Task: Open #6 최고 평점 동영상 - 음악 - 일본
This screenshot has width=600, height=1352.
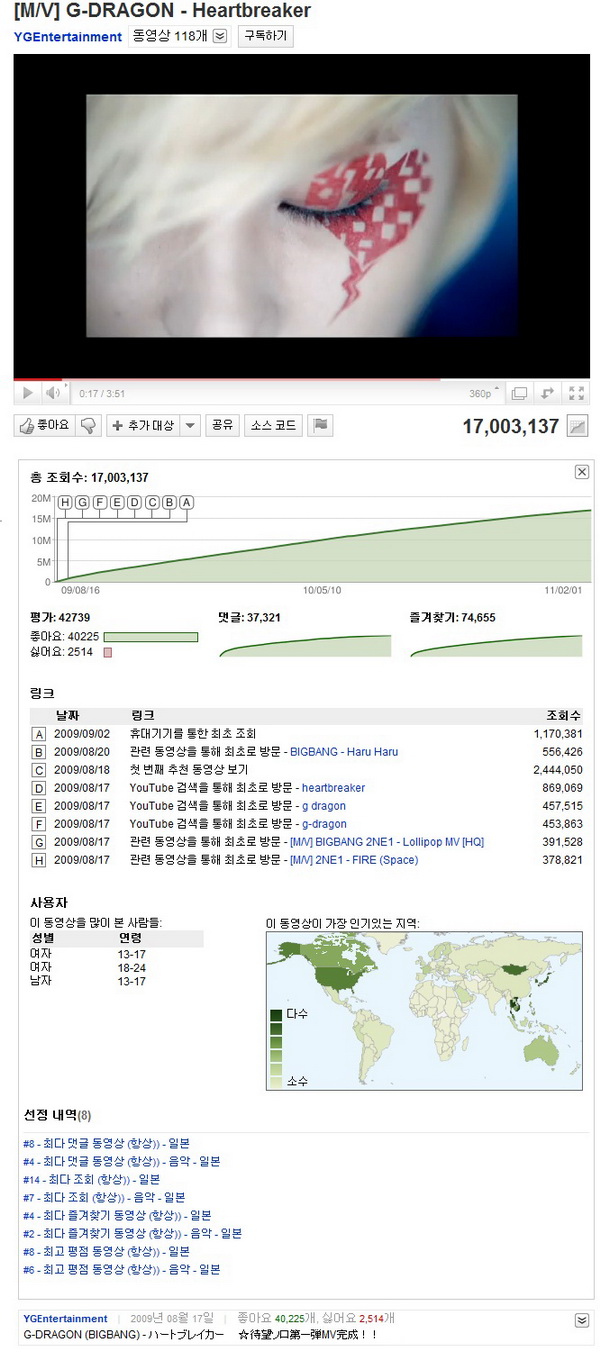Action: 121,1269
